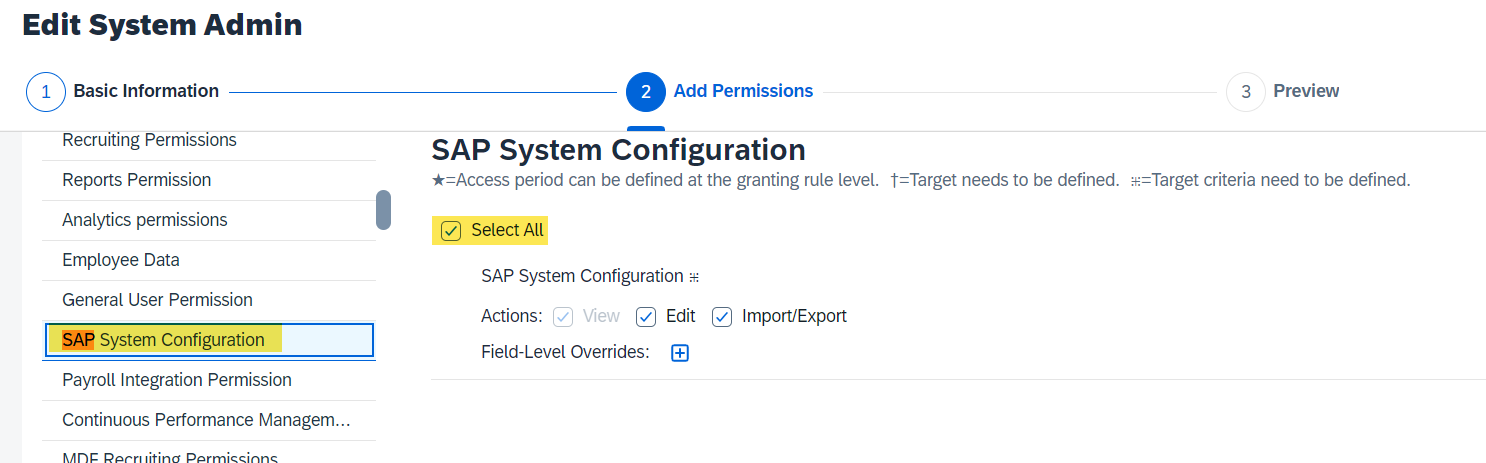
Task: Select Reports Permission category
Action: 209,180
